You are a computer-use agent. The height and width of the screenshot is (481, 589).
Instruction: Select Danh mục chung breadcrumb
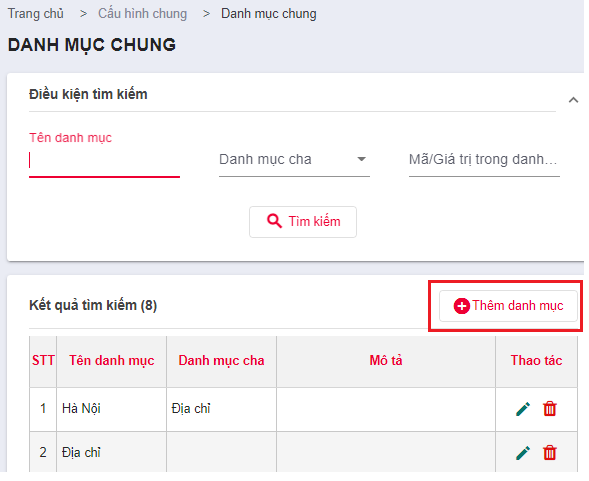point(269,14)
